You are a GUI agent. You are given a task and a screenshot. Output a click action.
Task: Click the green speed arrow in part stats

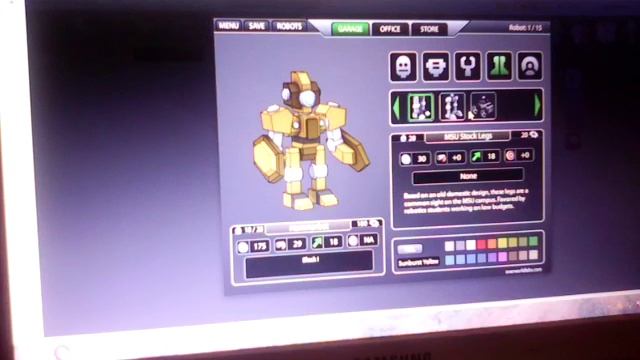[x=476, y=157]
